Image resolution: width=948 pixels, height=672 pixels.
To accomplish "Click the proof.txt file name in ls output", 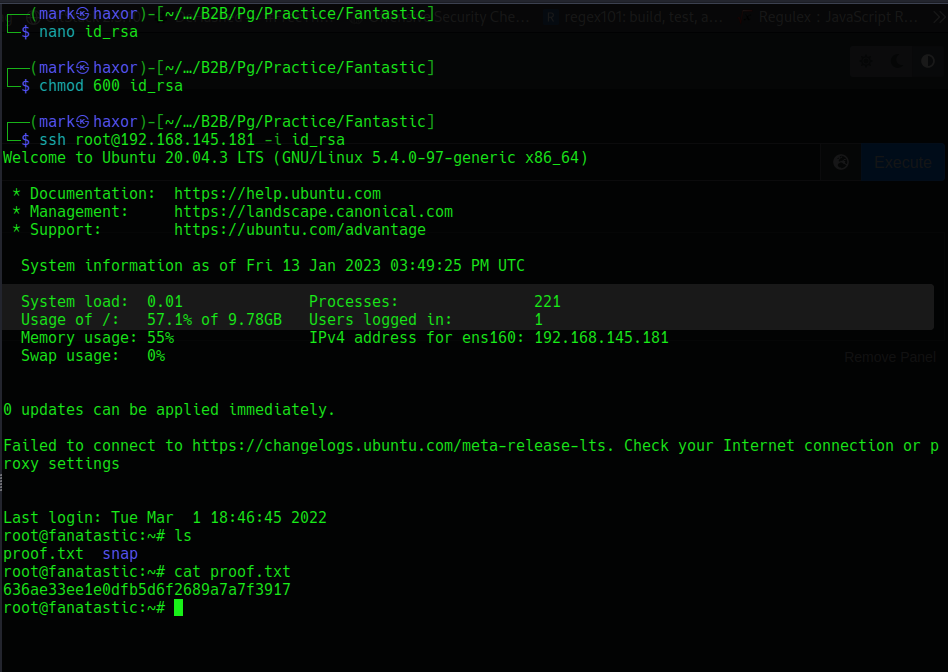I will click(43, 554).
